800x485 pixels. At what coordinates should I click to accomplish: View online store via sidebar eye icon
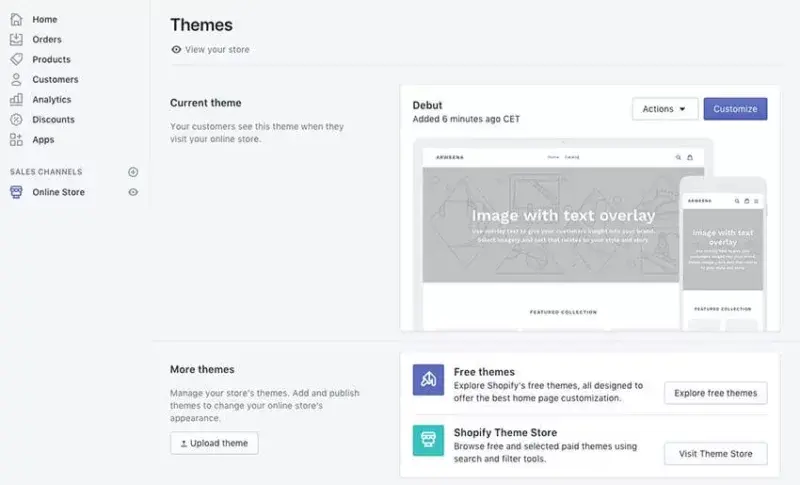(x=133, y=192)
